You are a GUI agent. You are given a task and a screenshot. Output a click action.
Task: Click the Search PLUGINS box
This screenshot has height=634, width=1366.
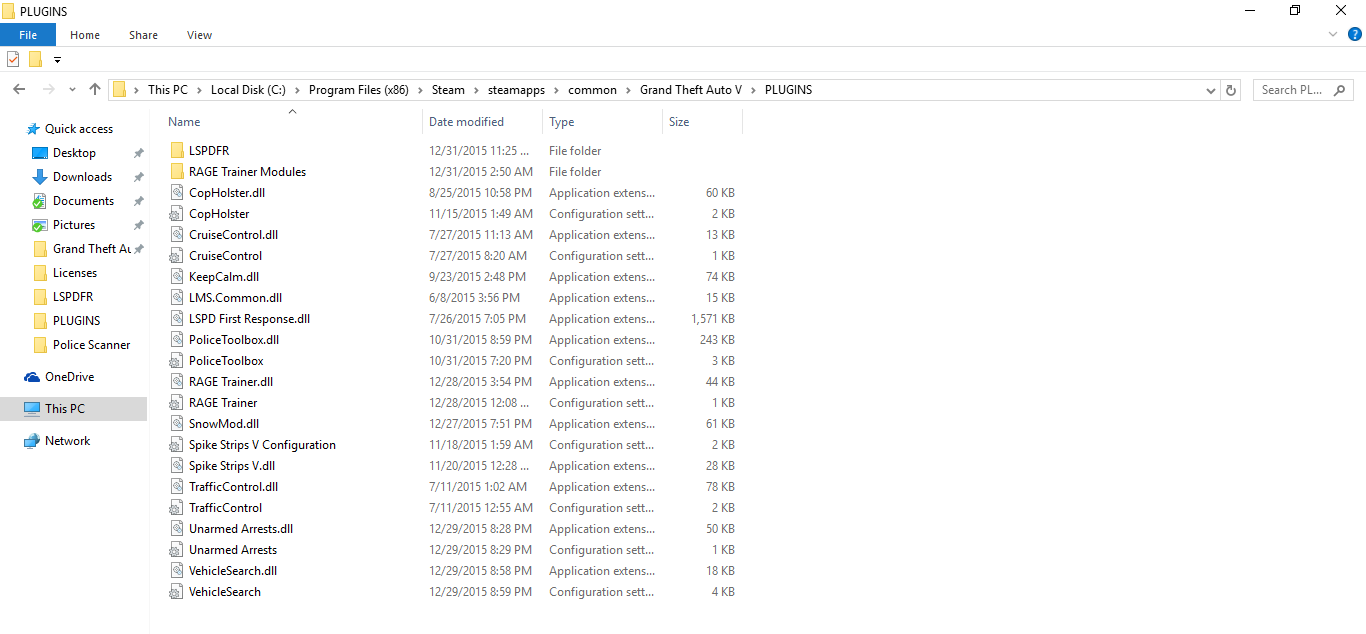[x=1303, y=90]
